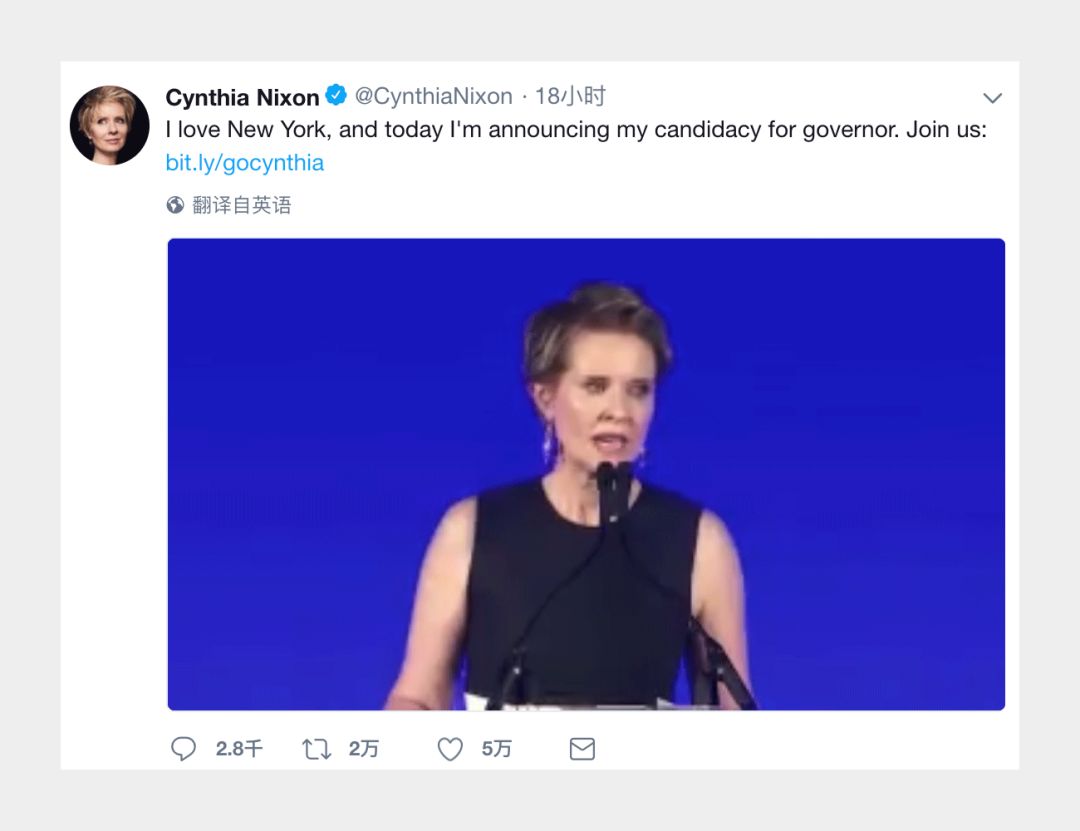Click the retweet arrows icon

click(x=316, y=749)
